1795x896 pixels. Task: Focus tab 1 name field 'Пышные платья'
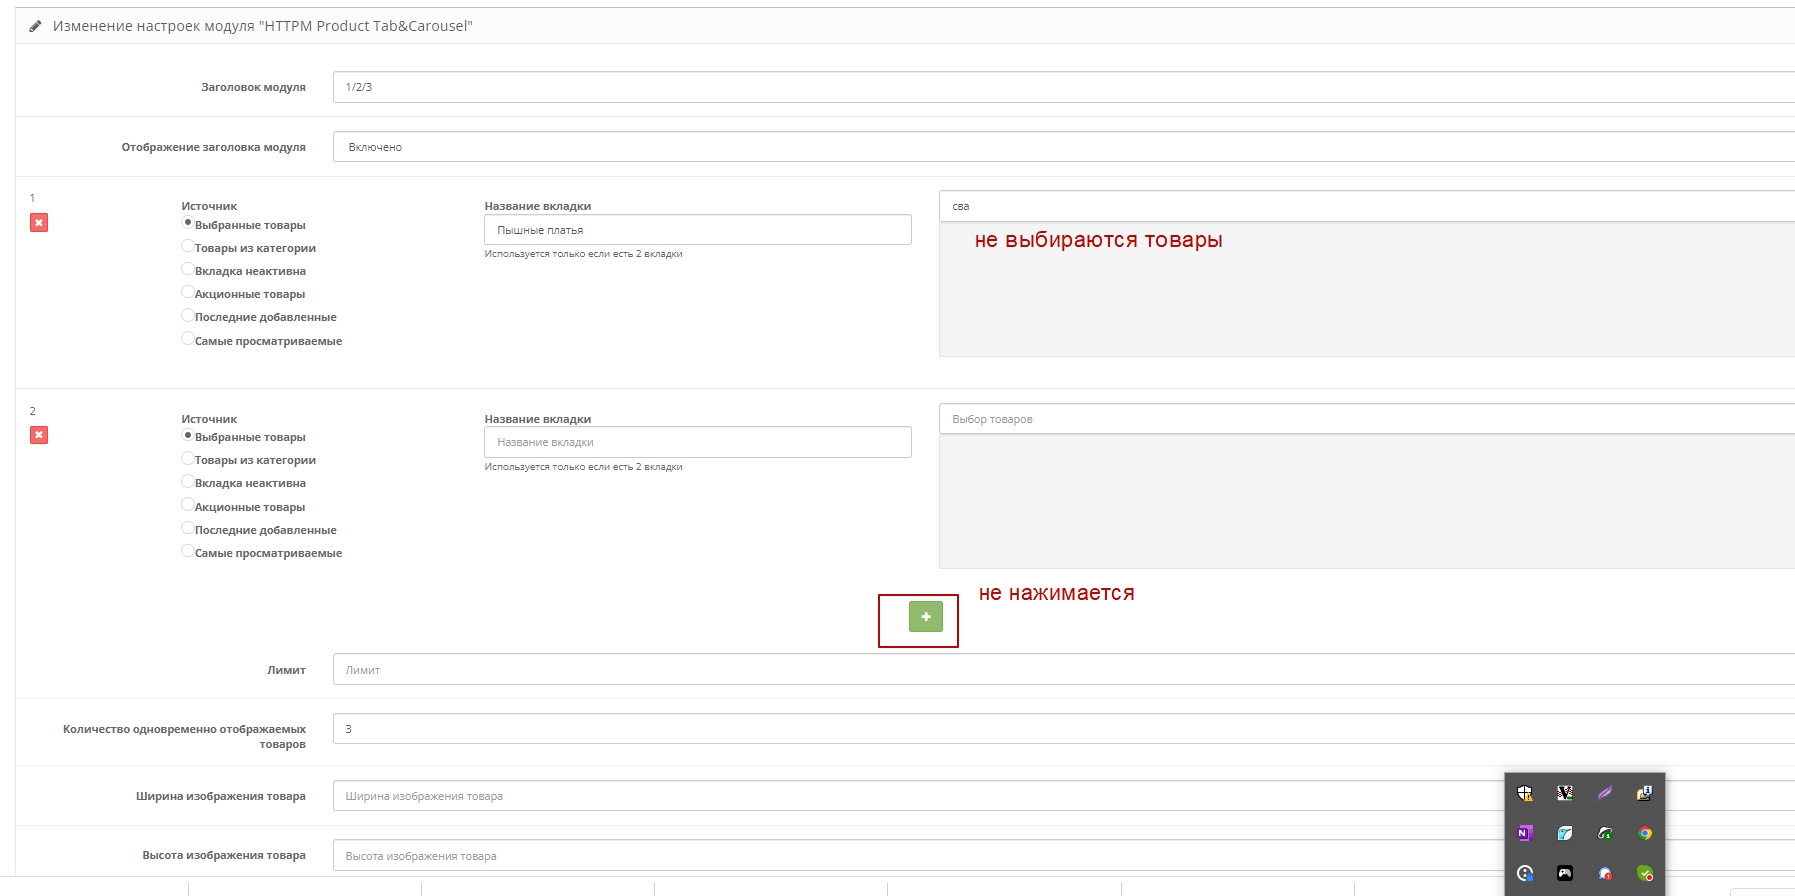(697, 230)
